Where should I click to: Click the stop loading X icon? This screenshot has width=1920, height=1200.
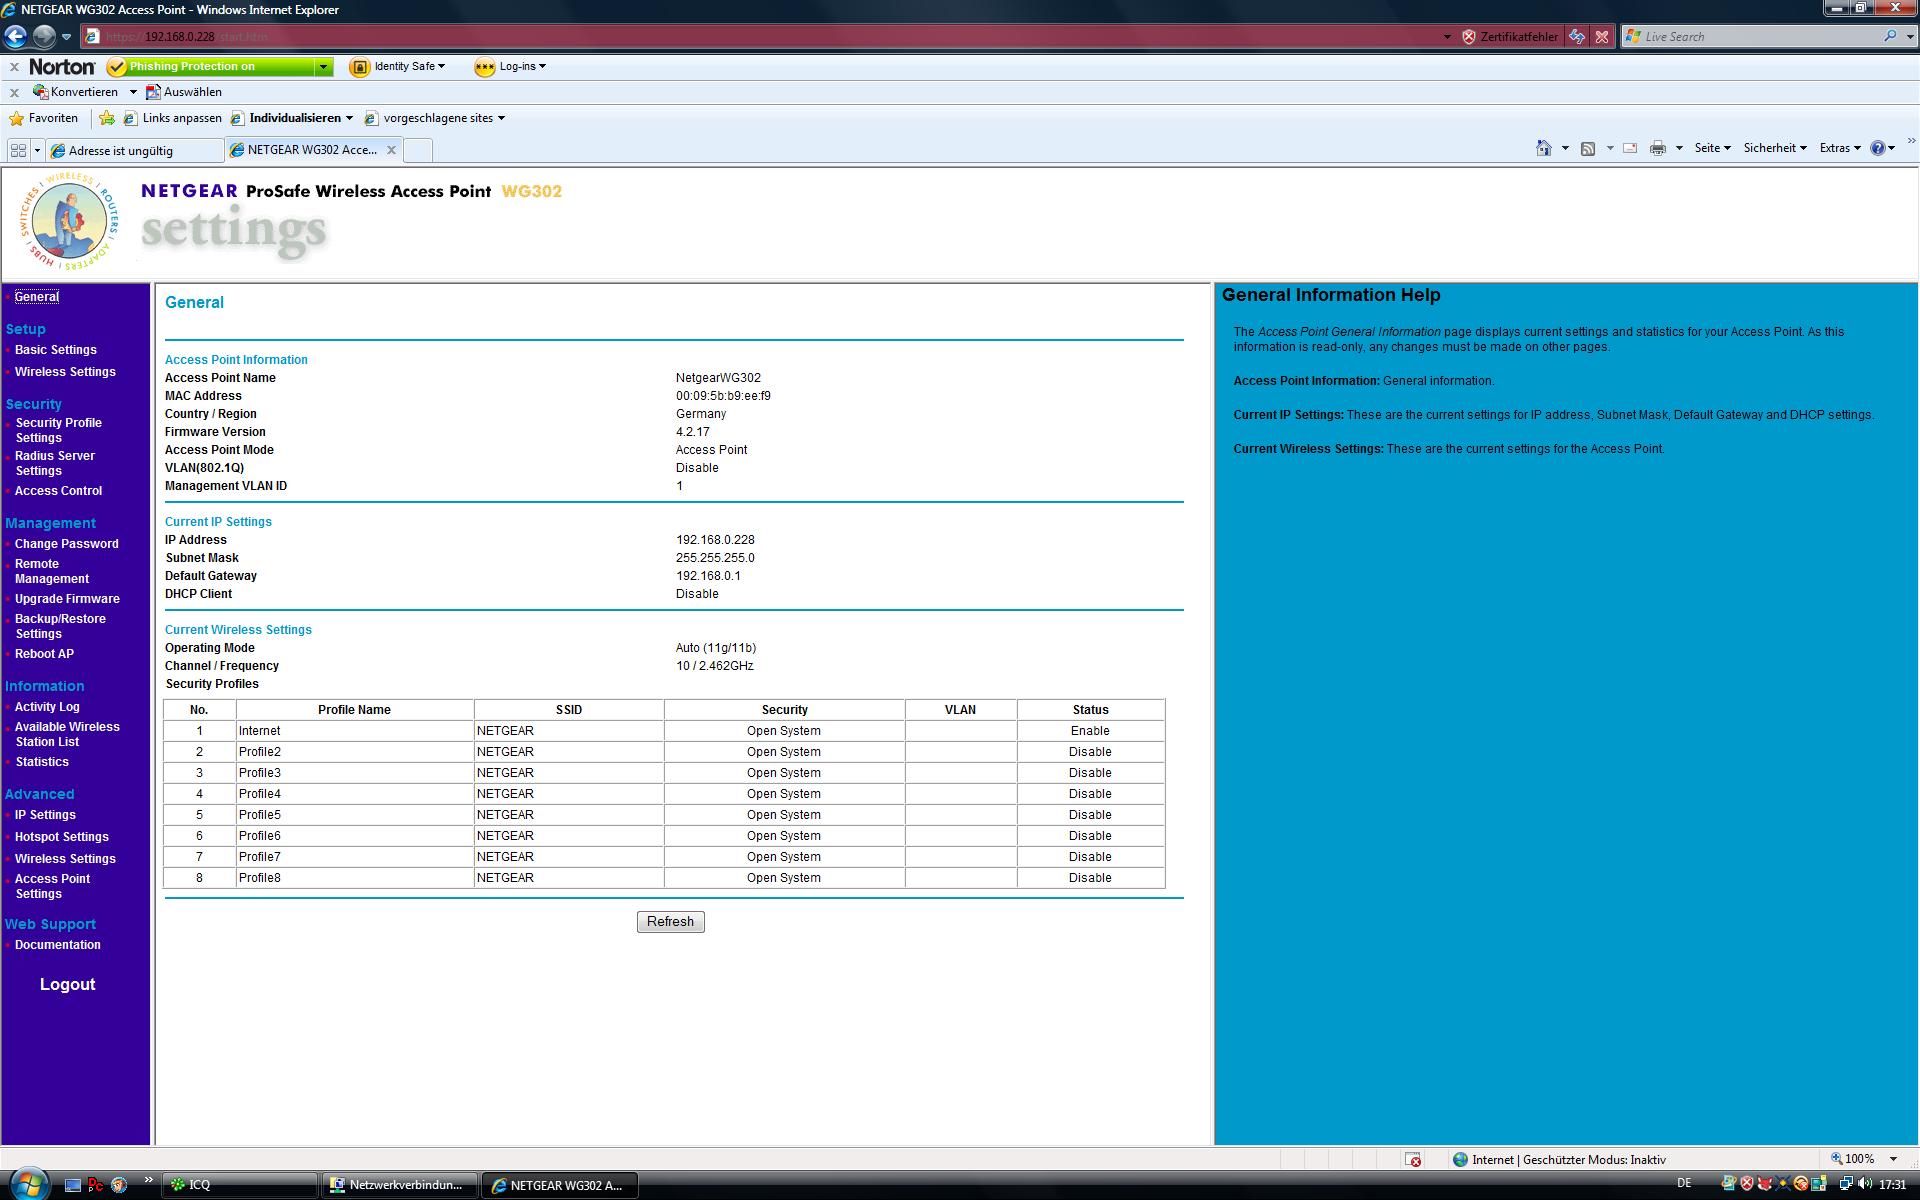click(x=1602, y=37)
